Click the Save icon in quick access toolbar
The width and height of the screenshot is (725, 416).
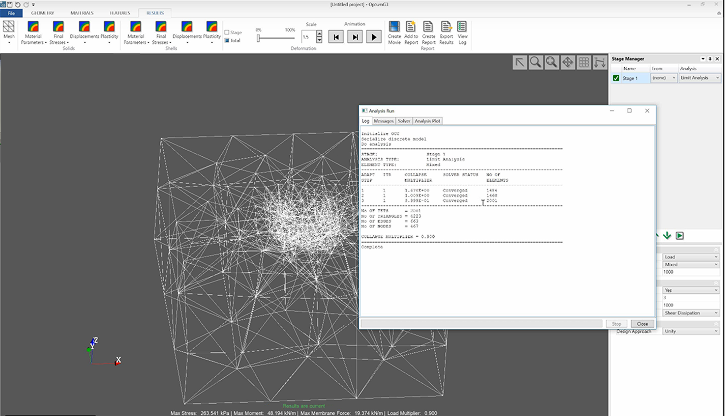point(9,4)
